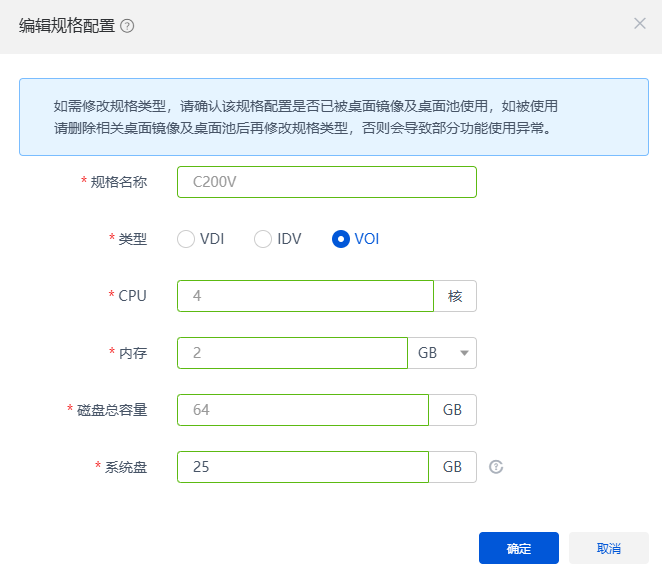Click the 核 unit box beside CPU
The image size is (662, 575).
(x=455, y=296)
